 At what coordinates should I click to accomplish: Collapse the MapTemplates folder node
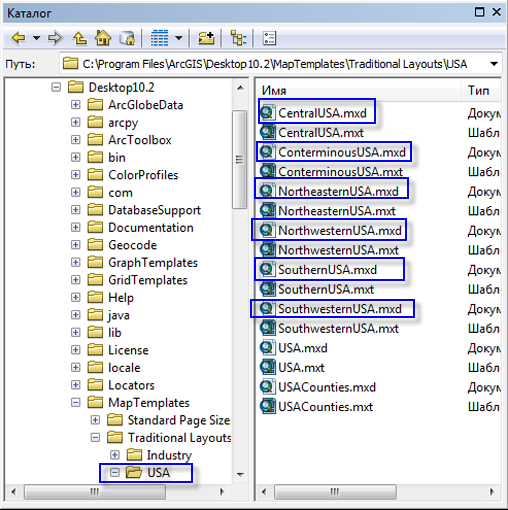(x=76, y=403)
